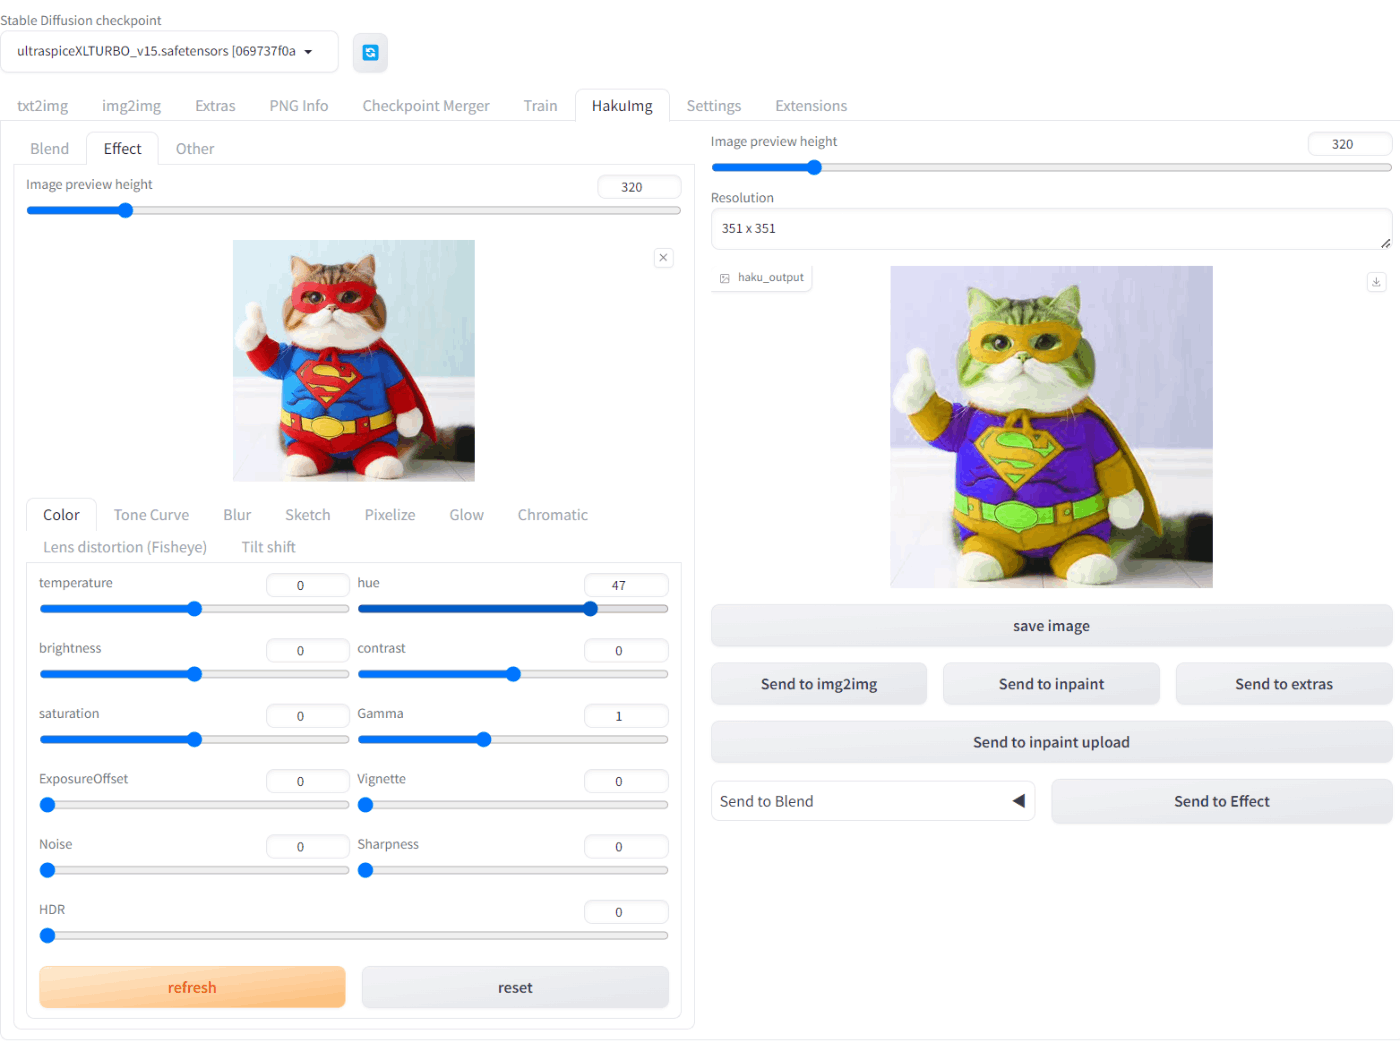Click the hue value field showing 47
Screen dimensions: 1400x1051
click(626, 585)
